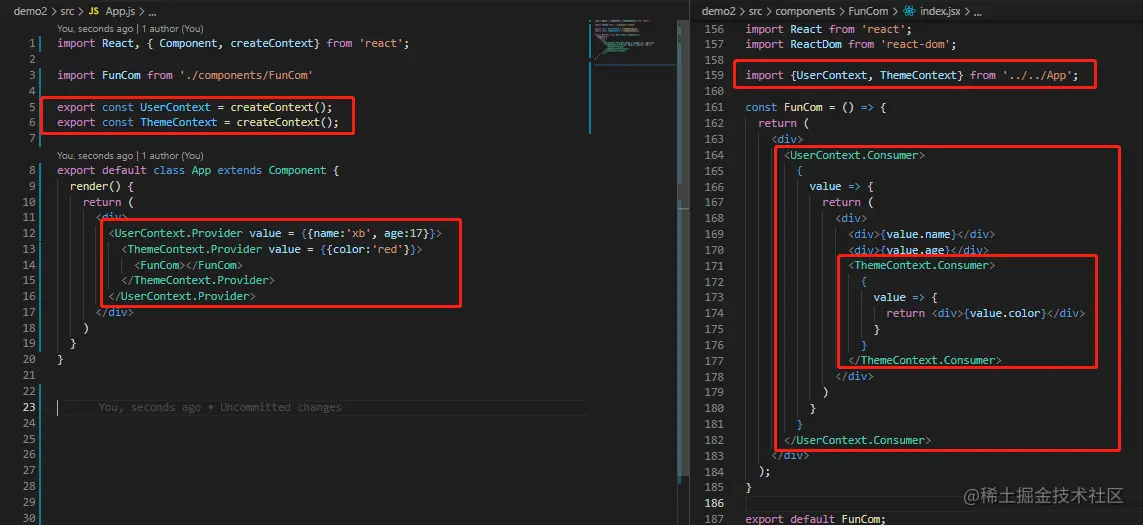Click the opening UserContext.Provider tag on line 12

275,233
